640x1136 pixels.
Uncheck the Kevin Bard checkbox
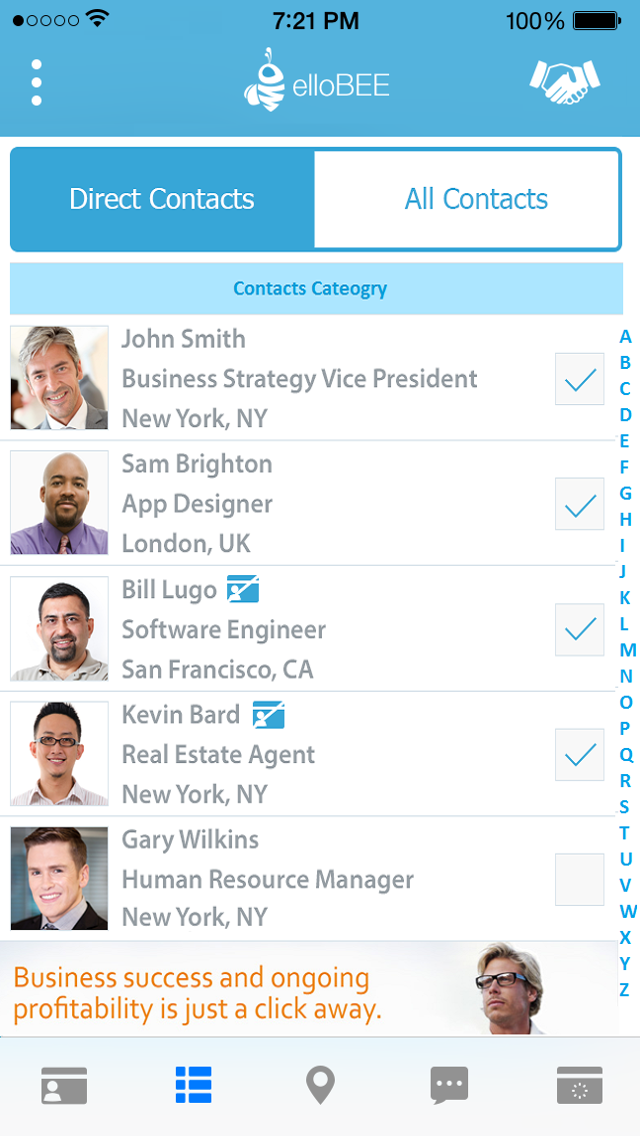click(580, 754)
